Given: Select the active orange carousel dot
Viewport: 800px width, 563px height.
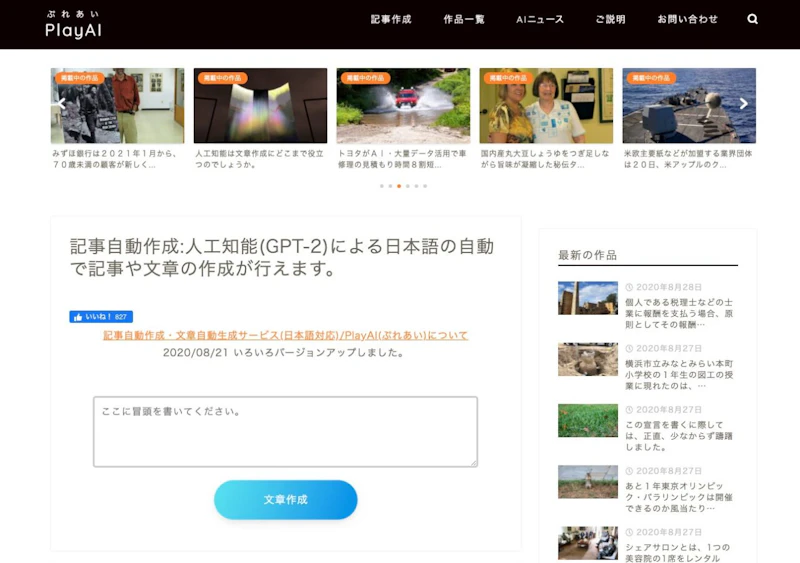Looking at the screenshot, I should click(x=399, y=186).
